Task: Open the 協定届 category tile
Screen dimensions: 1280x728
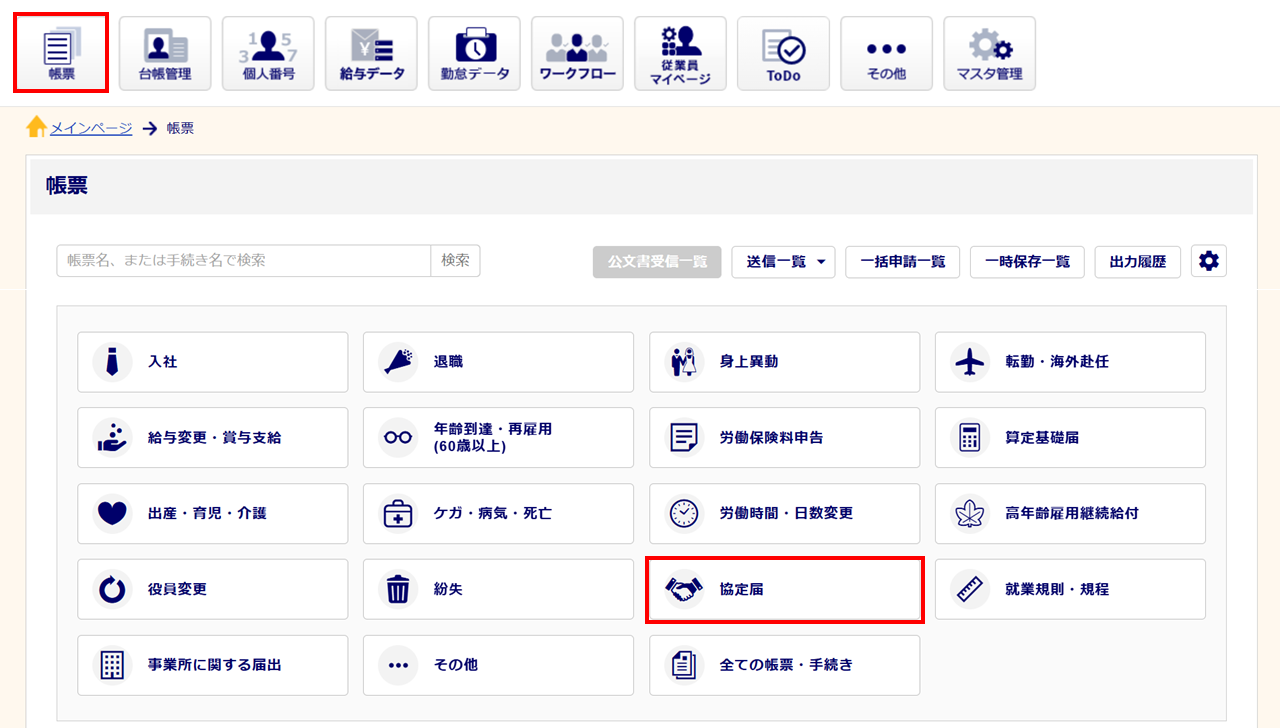Action: pyautogui.click(x=784, y=590)
